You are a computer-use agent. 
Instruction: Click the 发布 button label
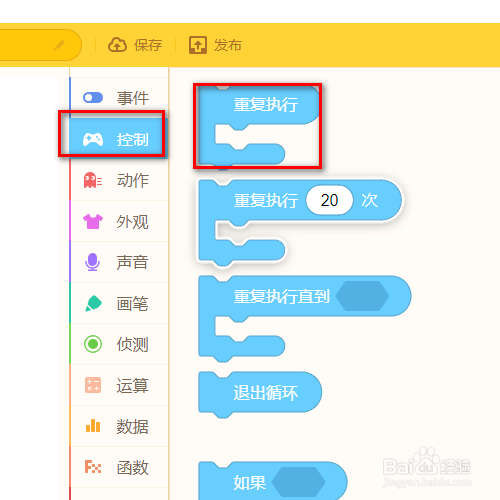pos(228,45)
